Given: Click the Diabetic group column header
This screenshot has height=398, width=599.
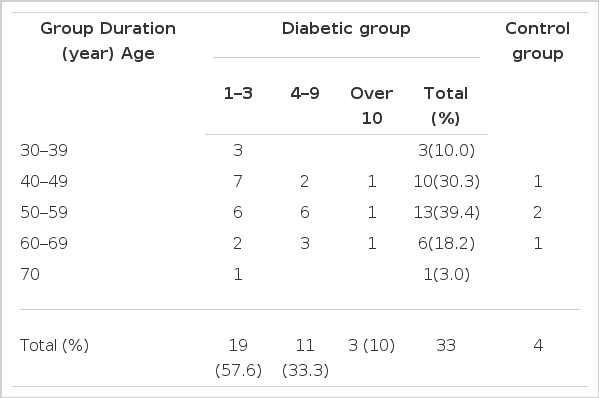Looking at the screenshot, I should click(x=346, y=29).
